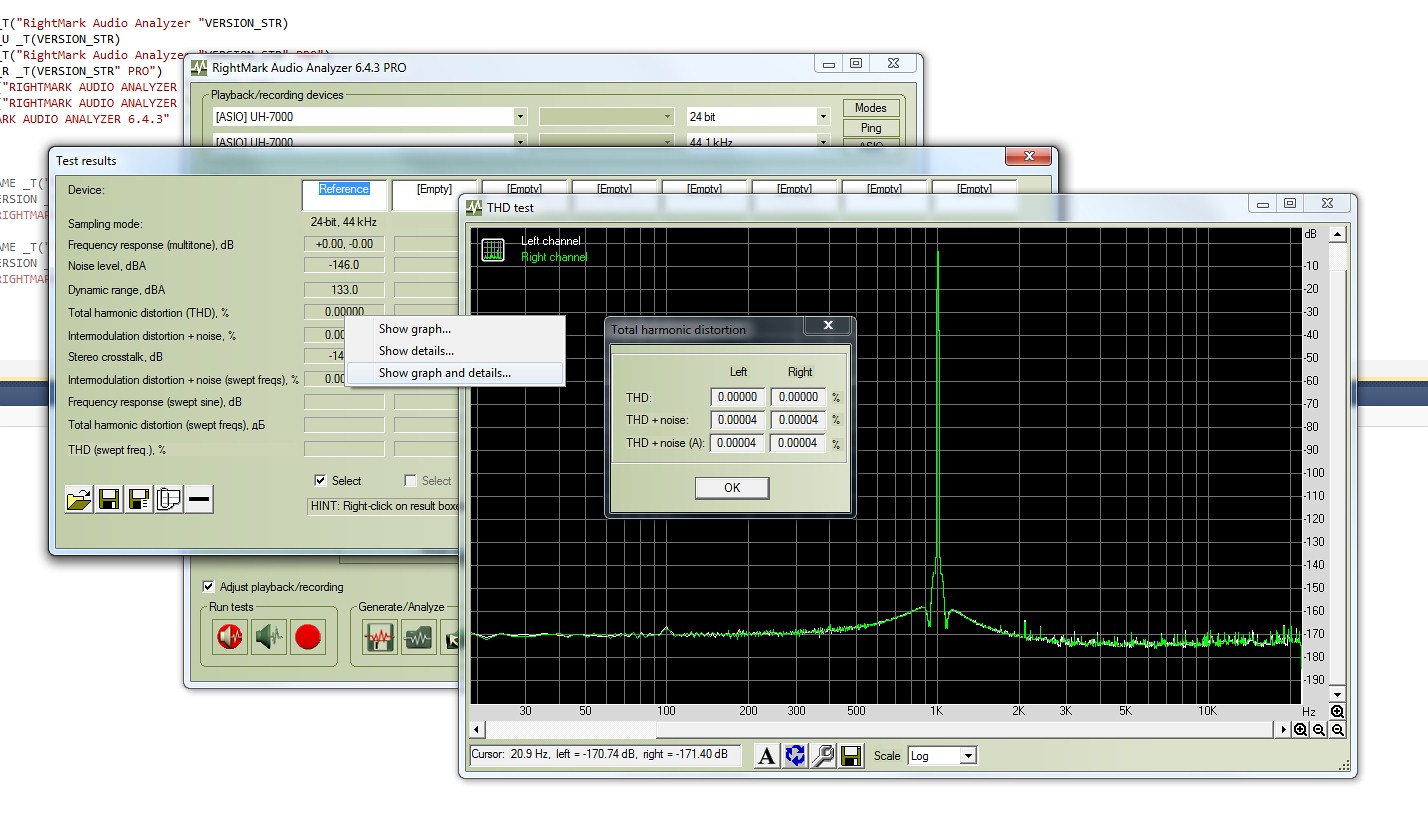
Task: Open the Scale Log dropdown
Action: 967,756
